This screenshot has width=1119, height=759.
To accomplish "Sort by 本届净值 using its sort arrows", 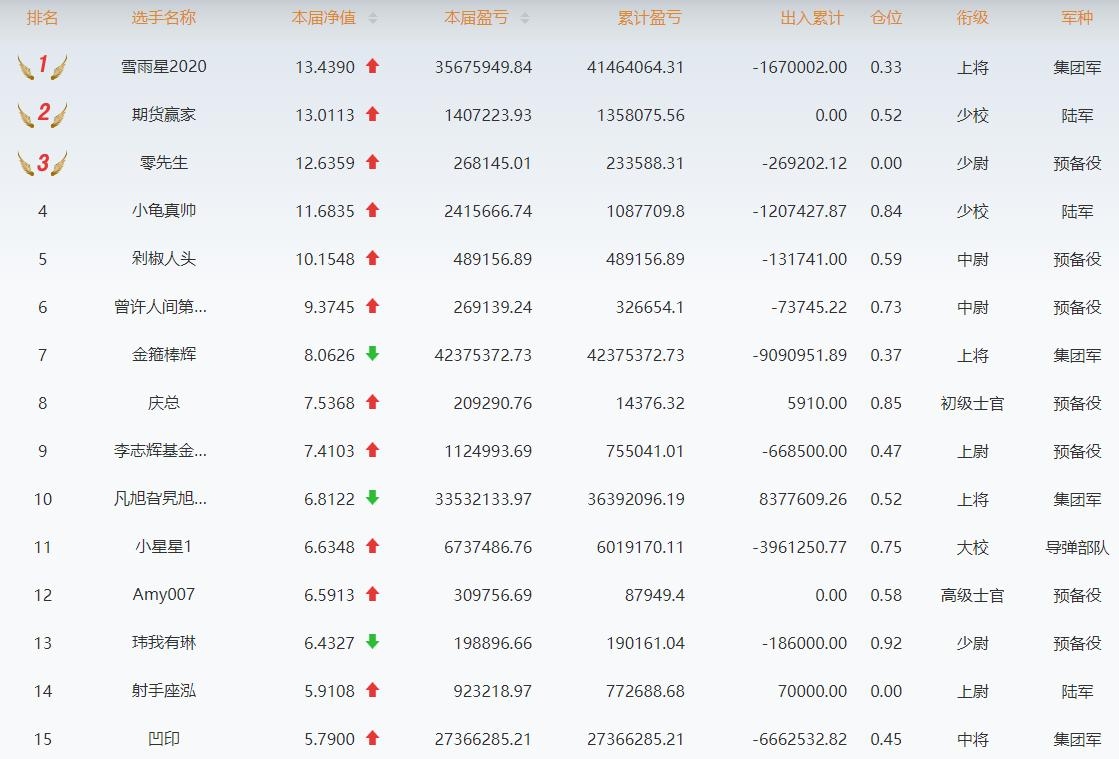I will [x=373, y=18].
